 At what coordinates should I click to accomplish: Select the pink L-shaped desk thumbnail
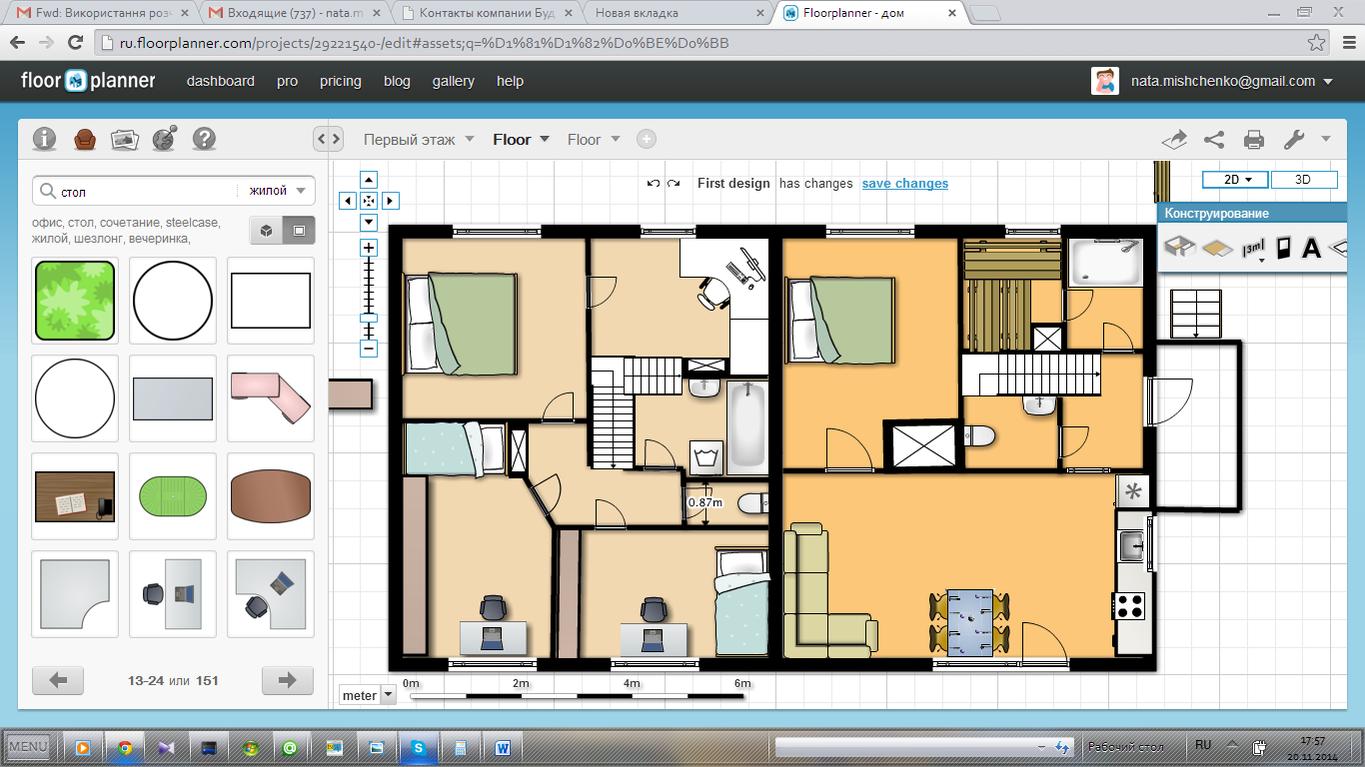(271, 398)
